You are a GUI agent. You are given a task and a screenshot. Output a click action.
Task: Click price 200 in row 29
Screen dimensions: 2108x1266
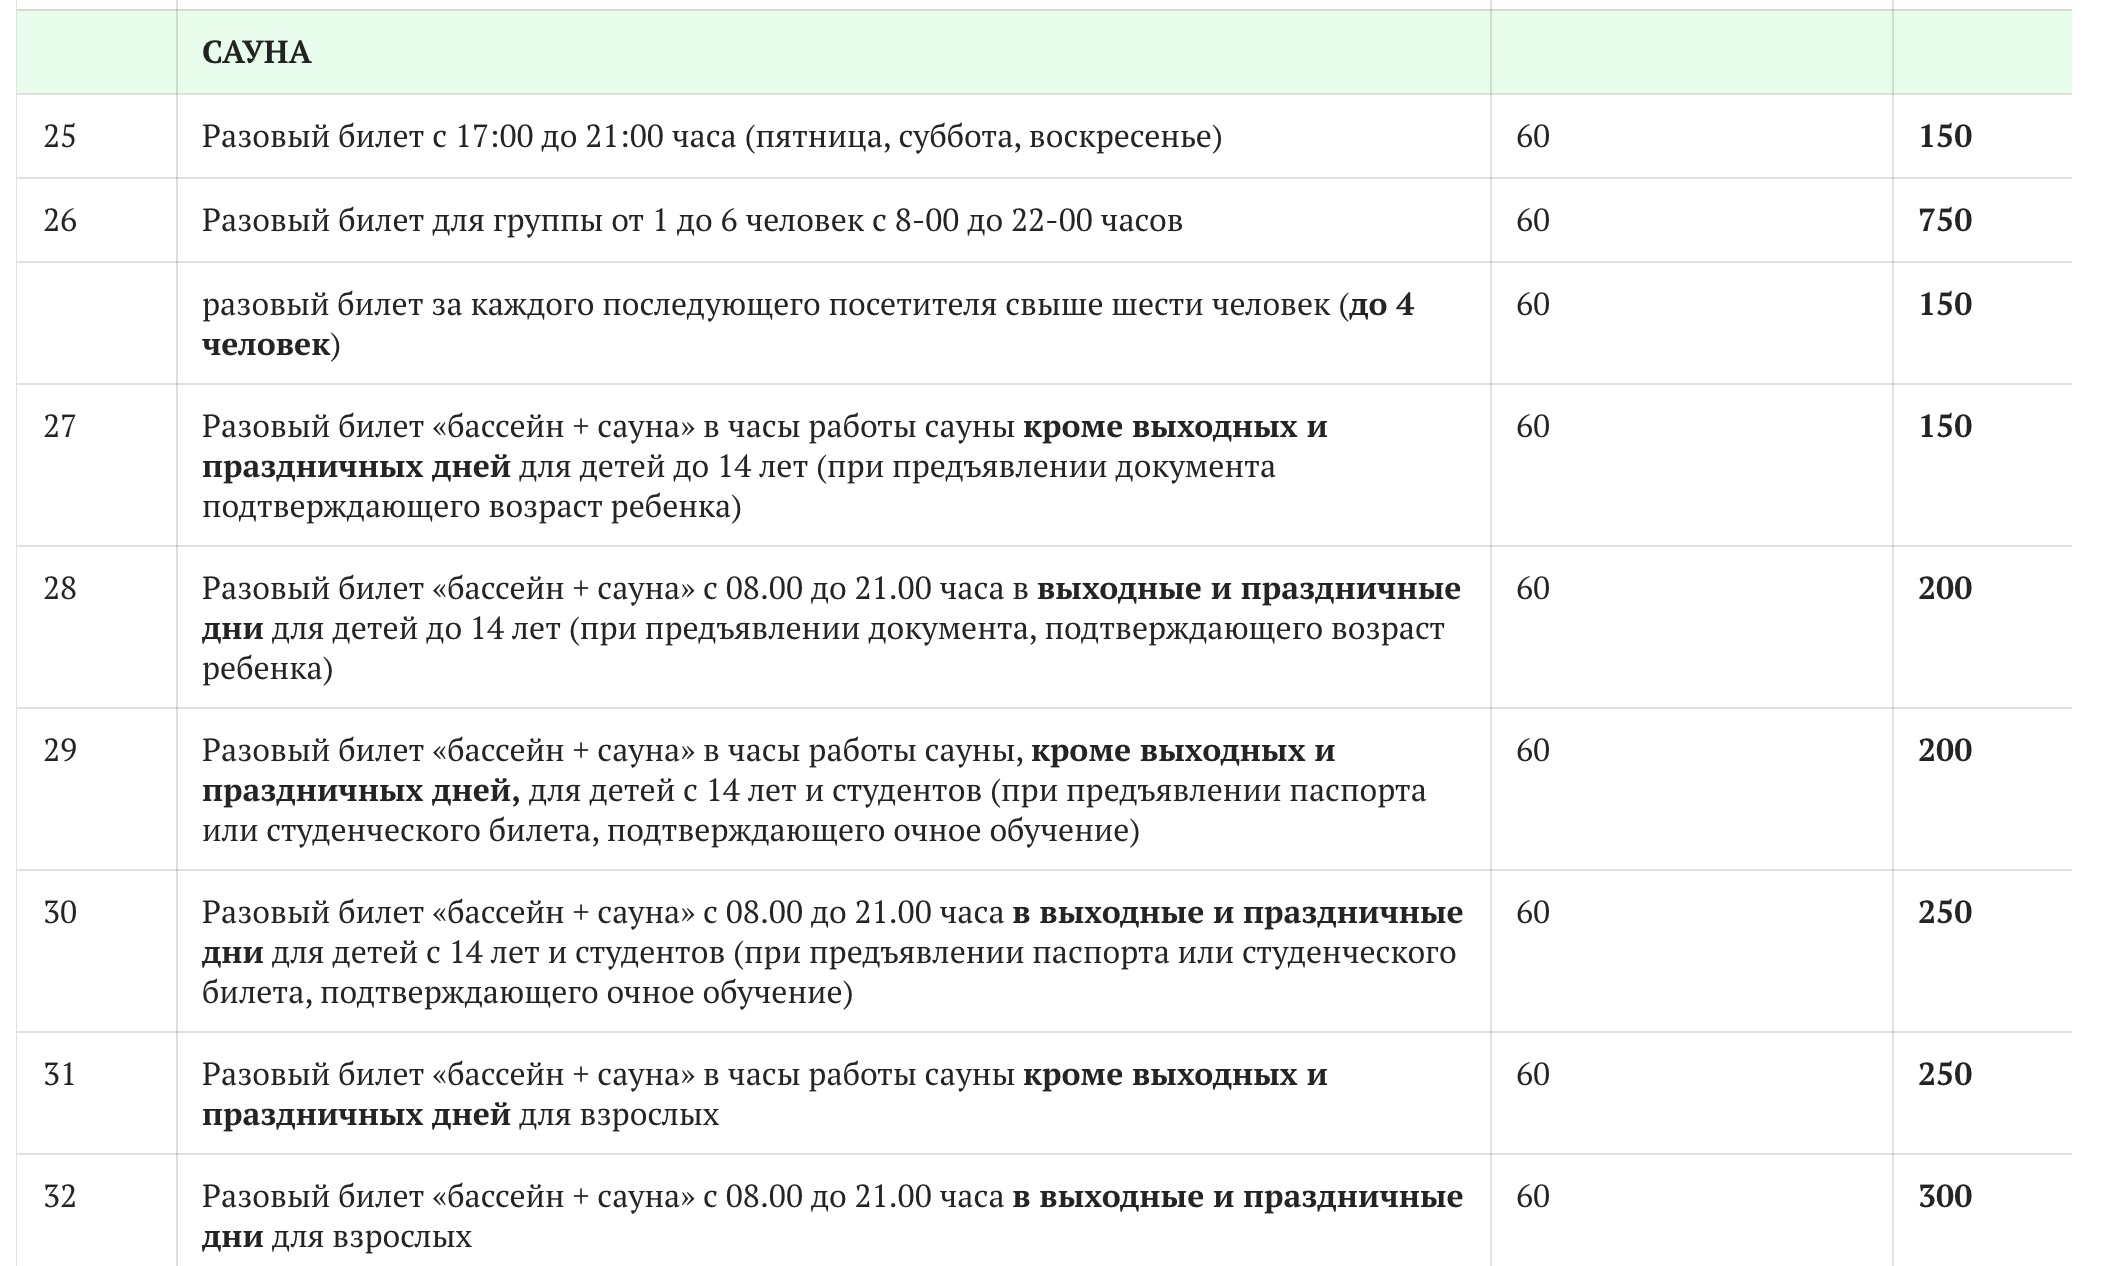[1945, 750]
